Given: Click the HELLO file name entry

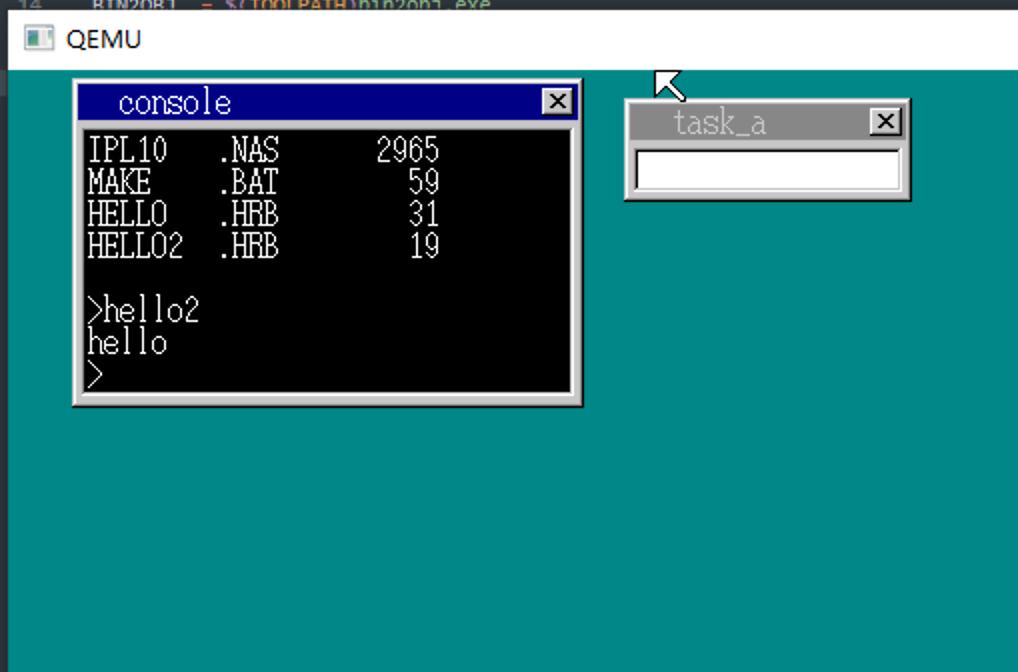Looking at the screenshot, I should click(127, 214).
